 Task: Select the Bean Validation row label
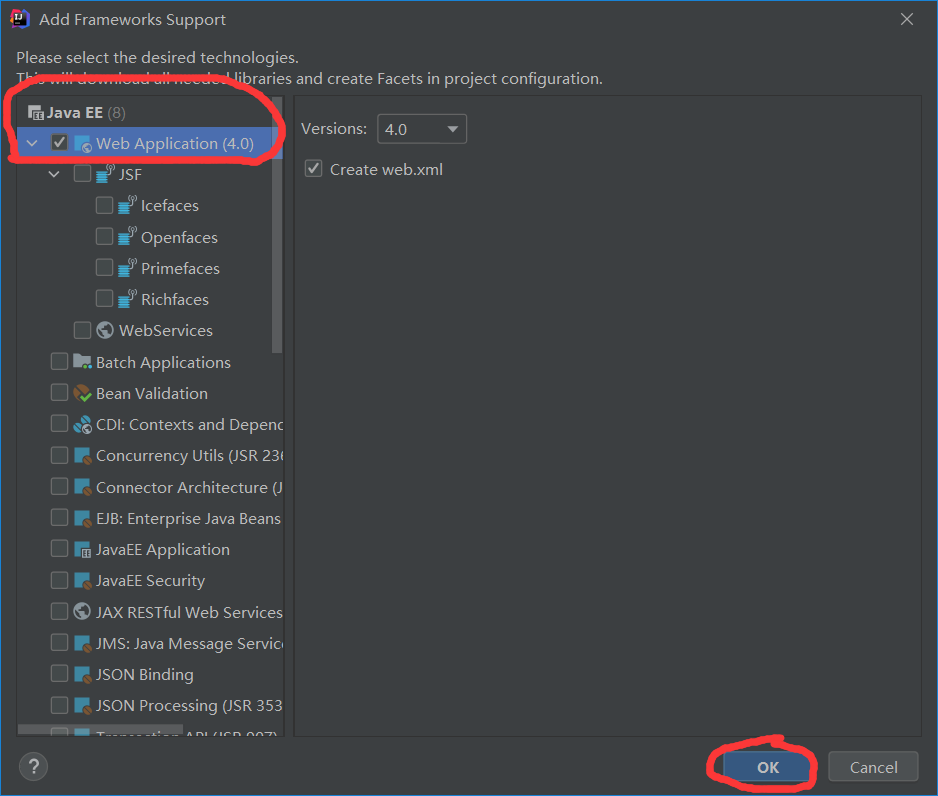click(152, 394)
